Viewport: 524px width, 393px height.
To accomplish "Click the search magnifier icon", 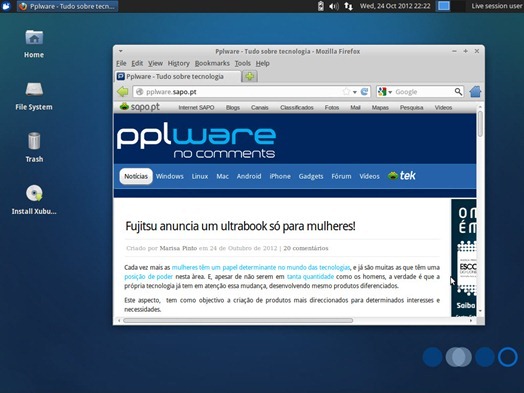I will (x=458, y=92).
